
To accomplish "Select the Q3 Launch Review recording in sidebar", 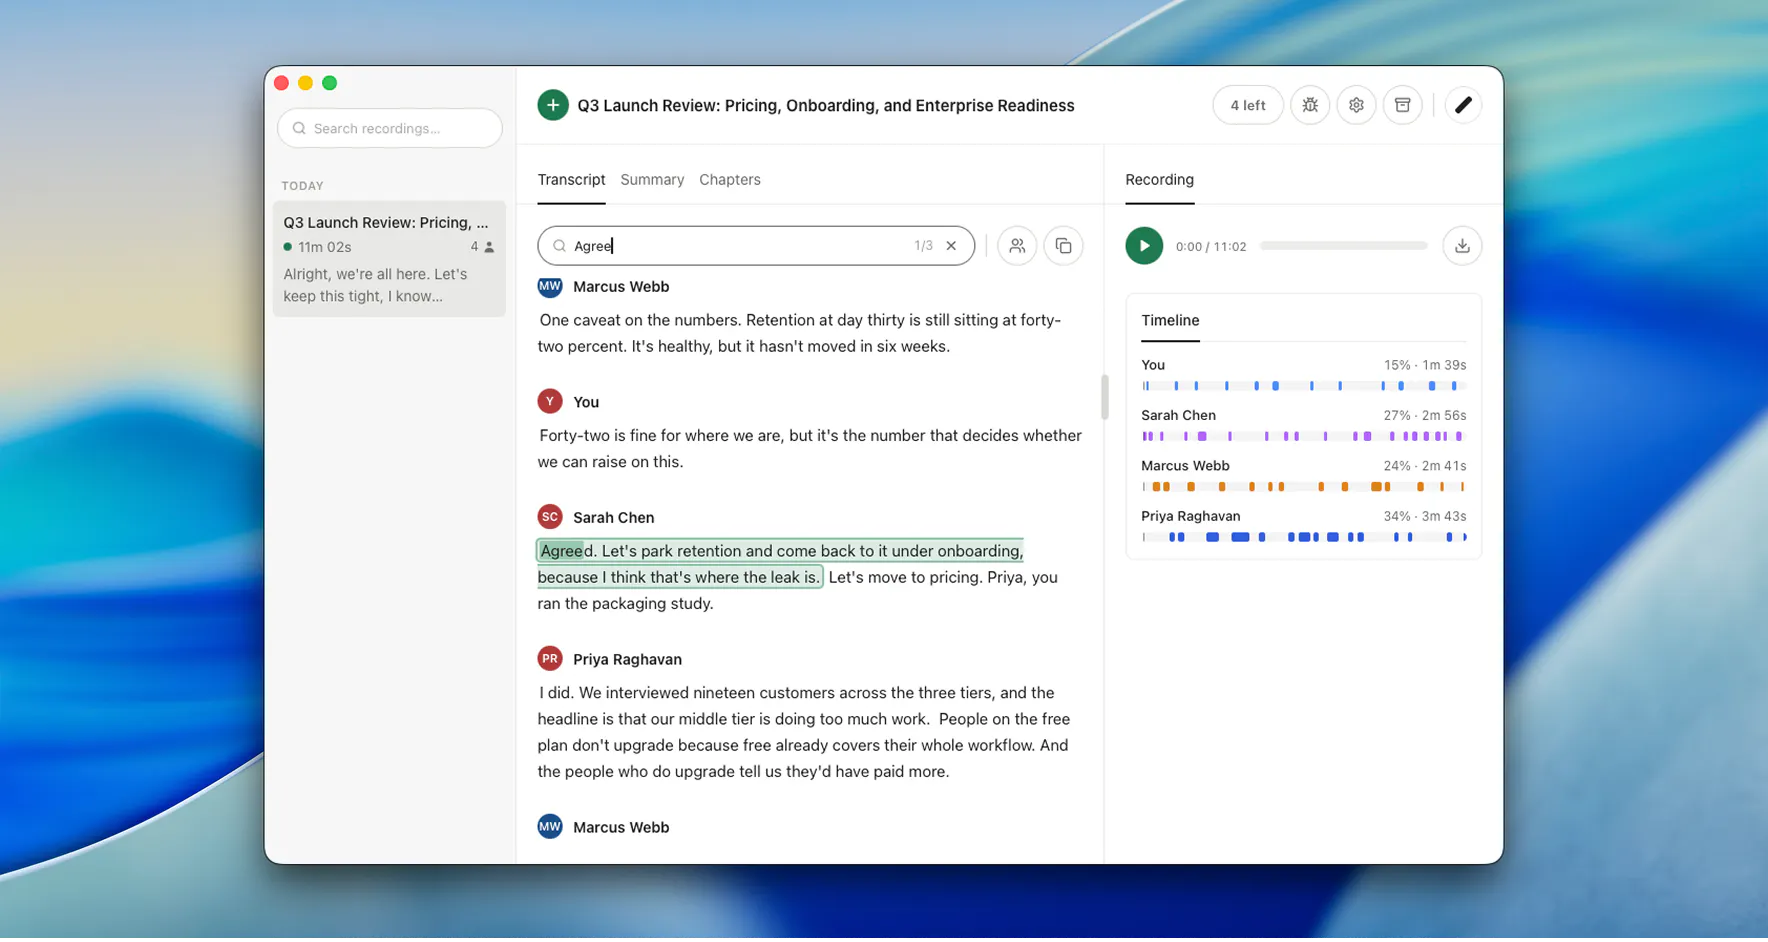I will (389, 259).
